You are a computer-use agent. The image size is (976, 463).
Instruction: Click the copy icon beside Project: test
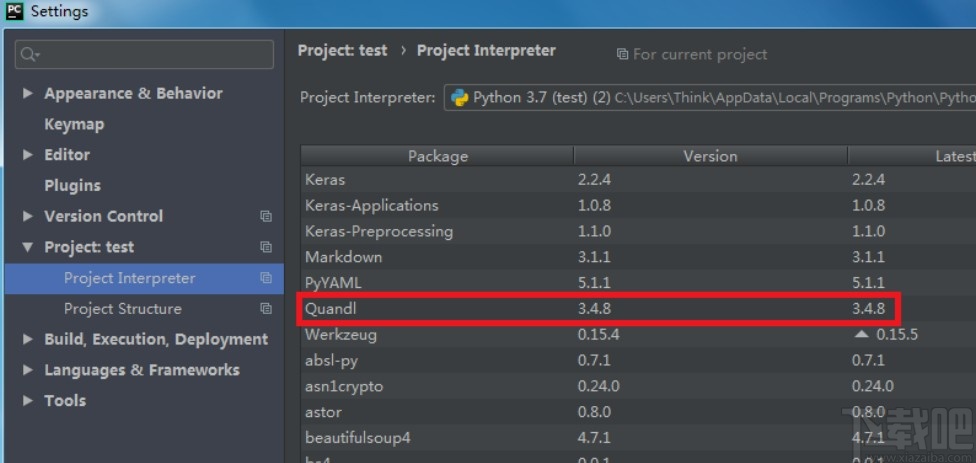click(266, 247)
